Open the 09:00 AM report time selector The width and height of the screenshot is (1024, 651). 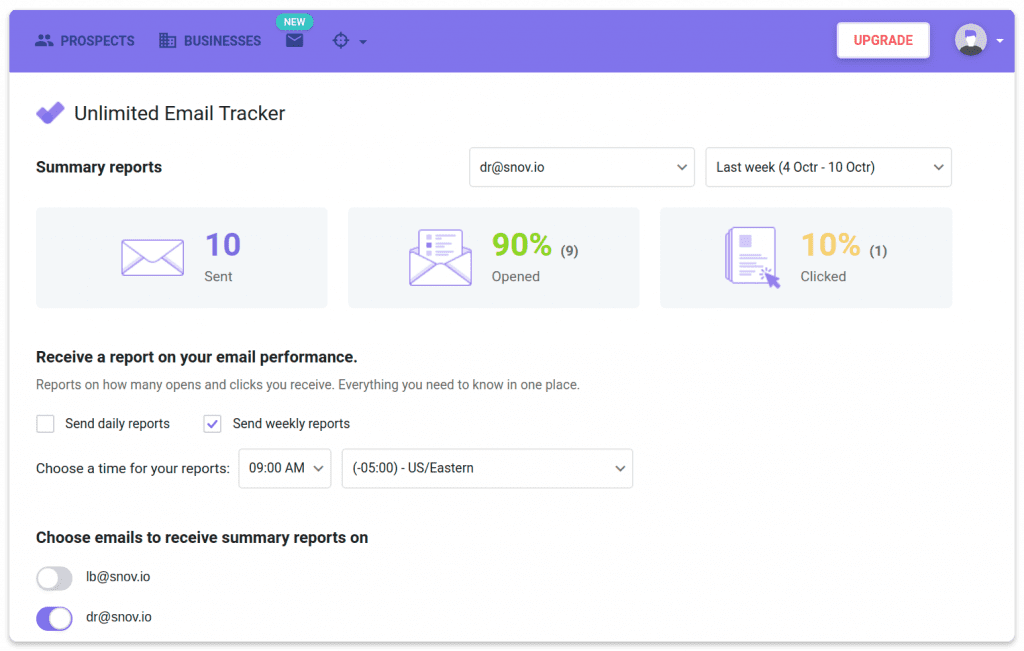(x=284, y=468)
